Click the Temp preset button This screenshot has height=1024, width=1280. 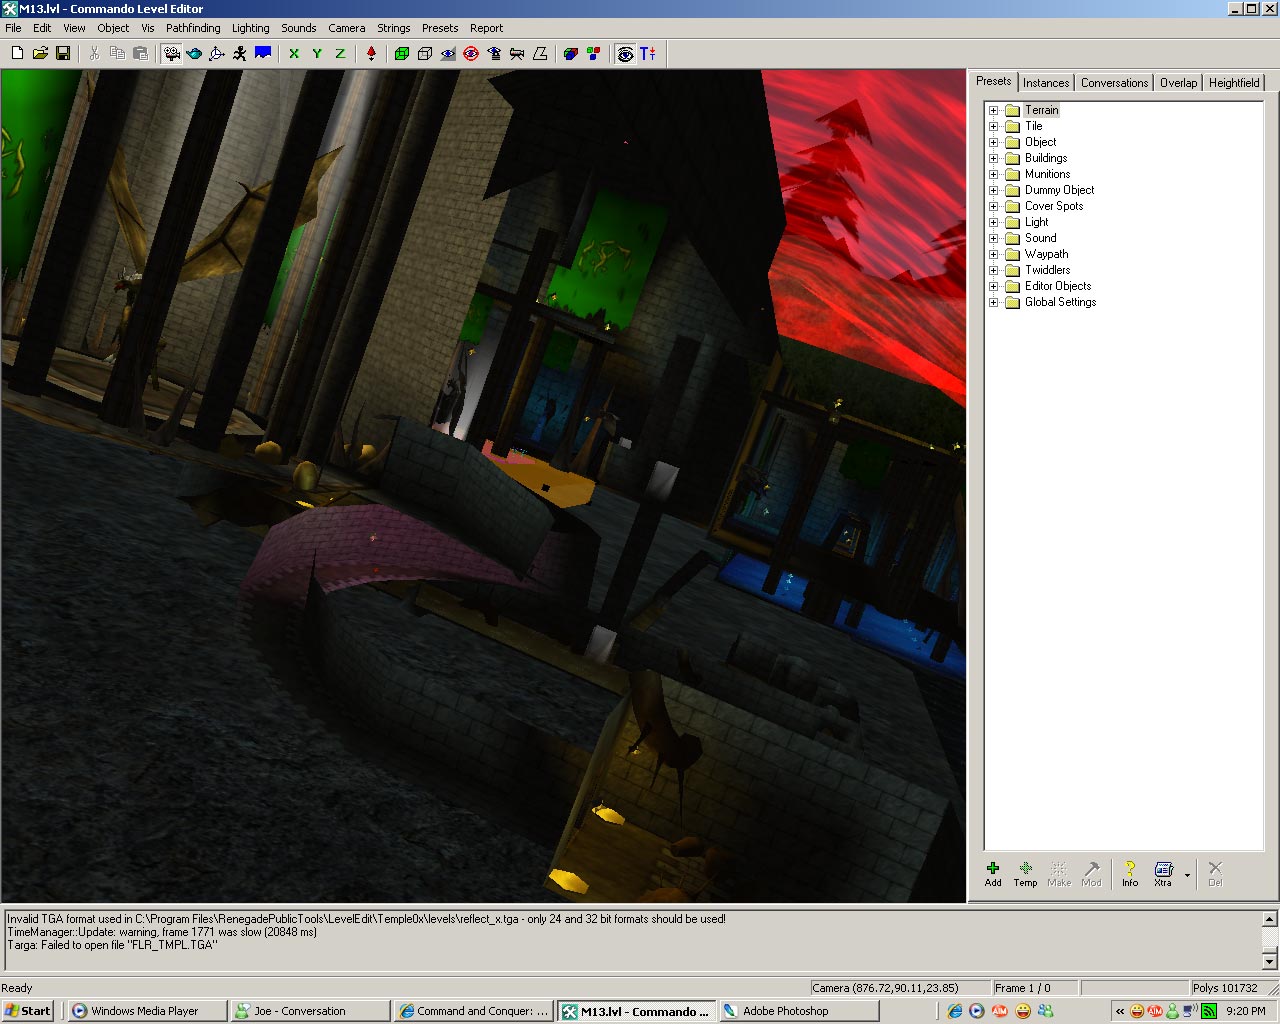tap(1025, 873)
